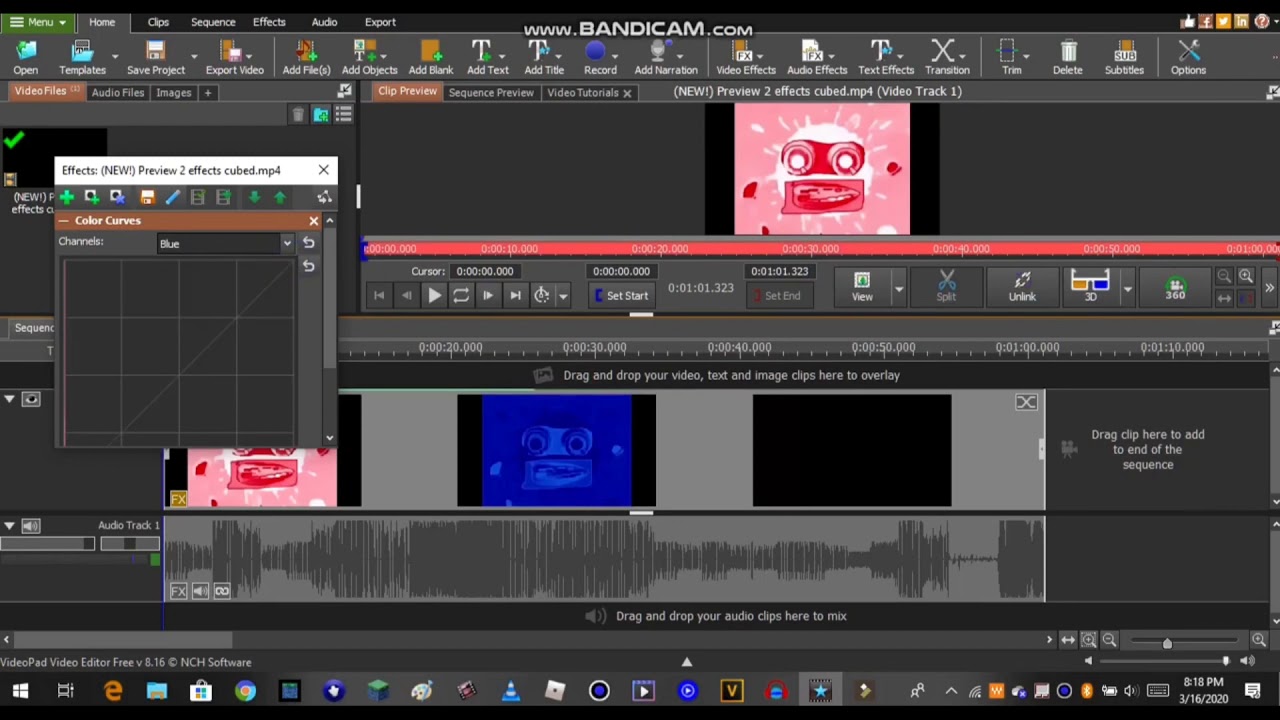Open the Transition tool
Image resolution: width=1280 pixels, height=720 pixels.
pyautogui.click(x=946, y=57)
